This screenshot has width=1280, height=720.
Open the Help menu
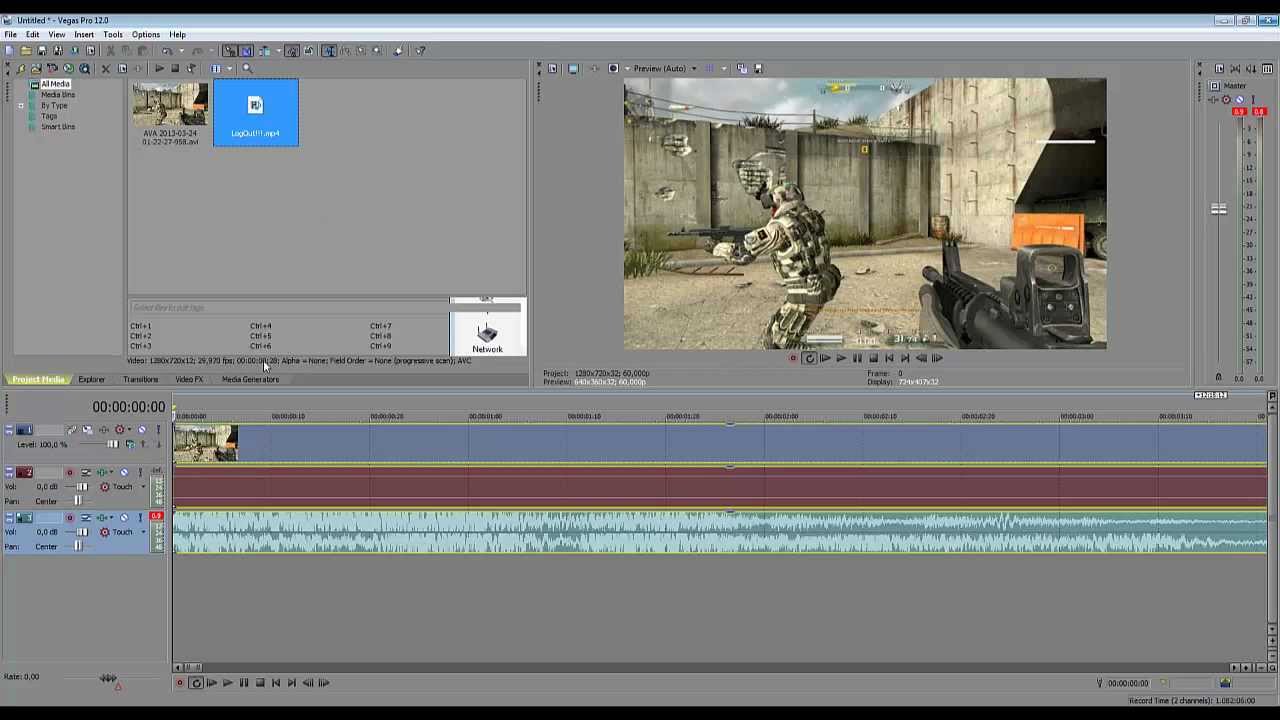177,34
